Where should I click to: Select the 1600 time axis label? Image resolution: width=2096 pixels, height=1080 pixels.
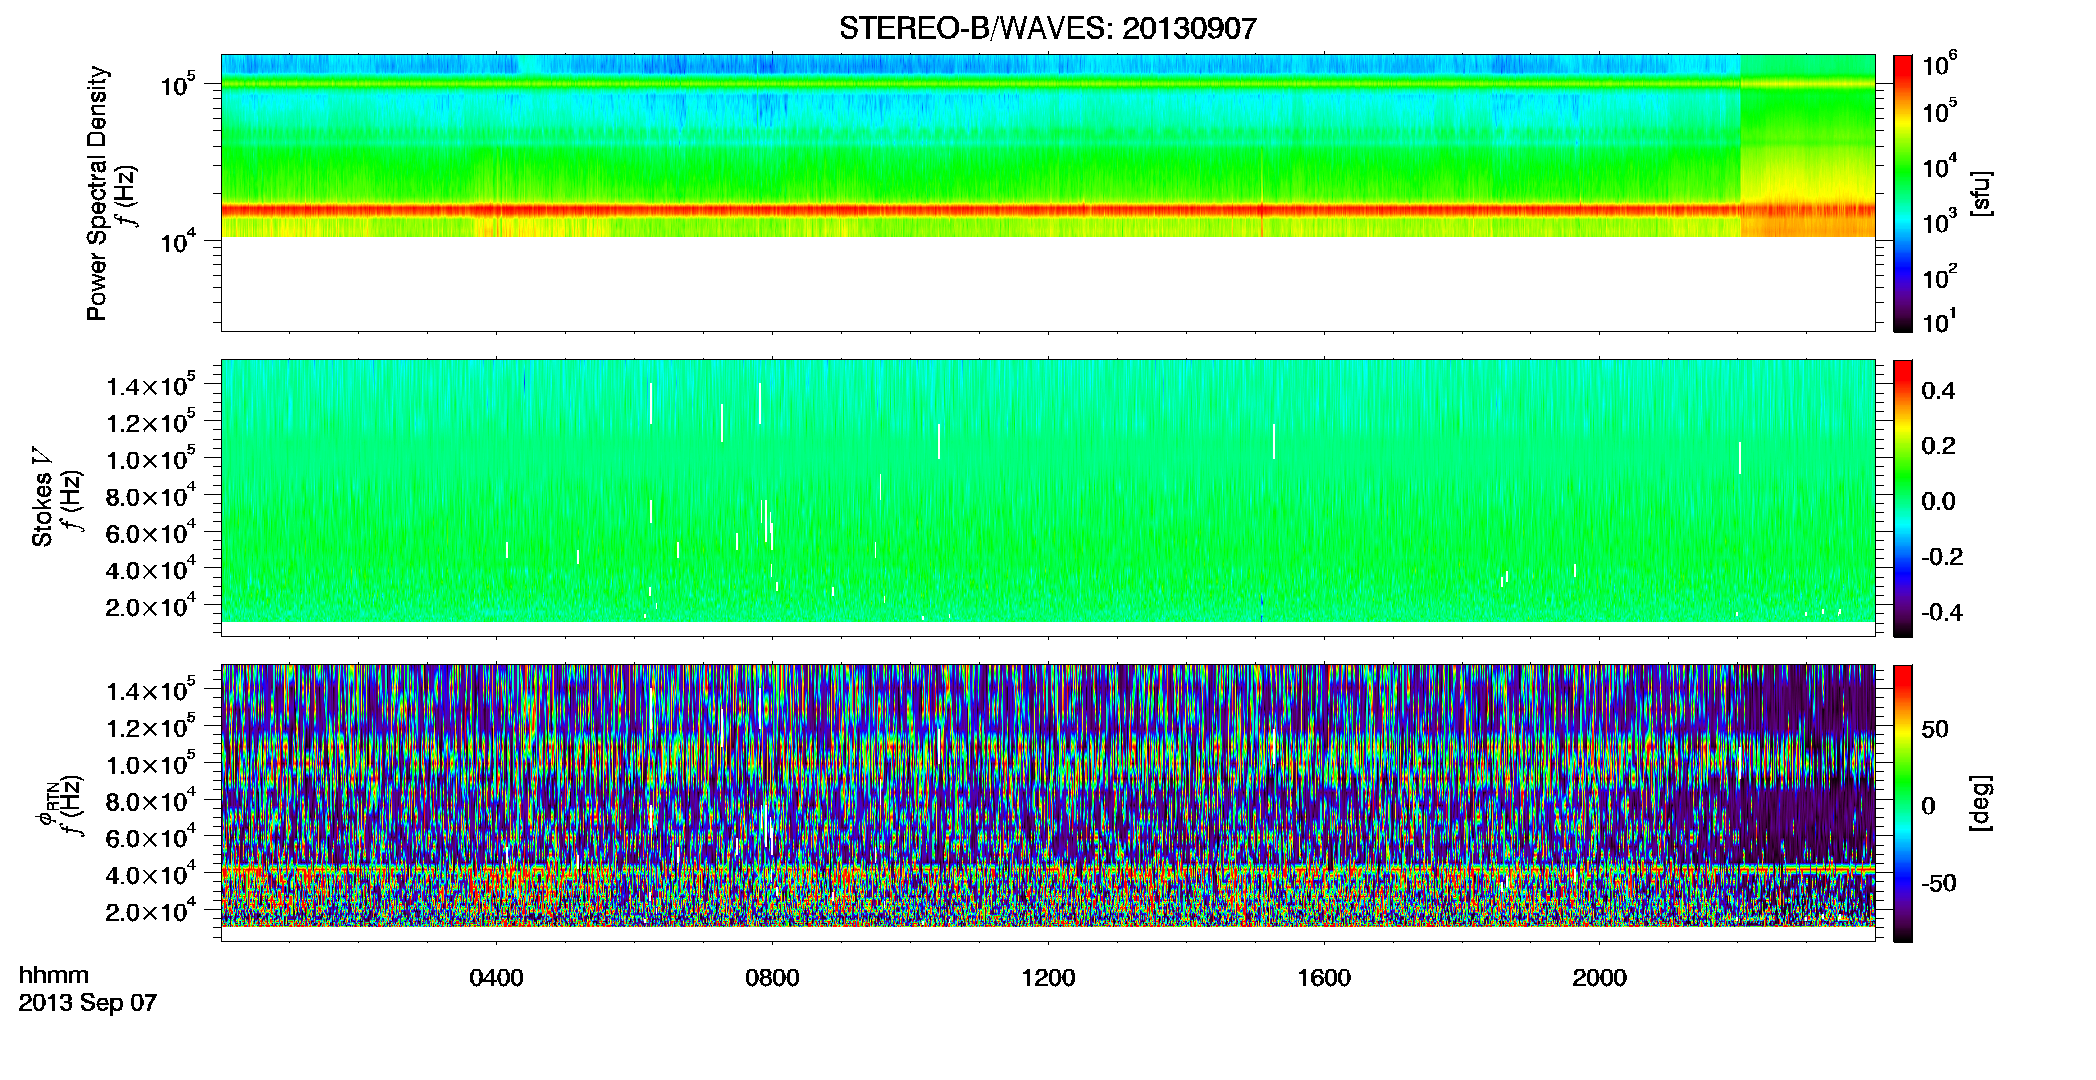(x=1324, y=978)
